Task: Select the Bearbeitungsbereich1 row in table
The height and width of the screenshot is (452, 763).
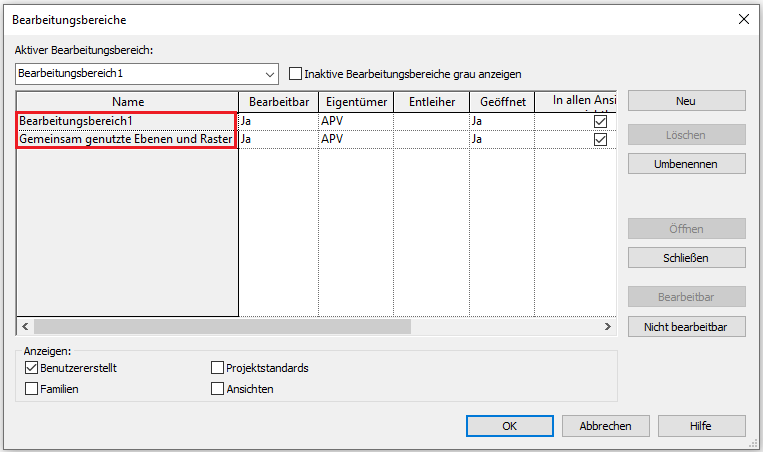Action: click(126, 121)
